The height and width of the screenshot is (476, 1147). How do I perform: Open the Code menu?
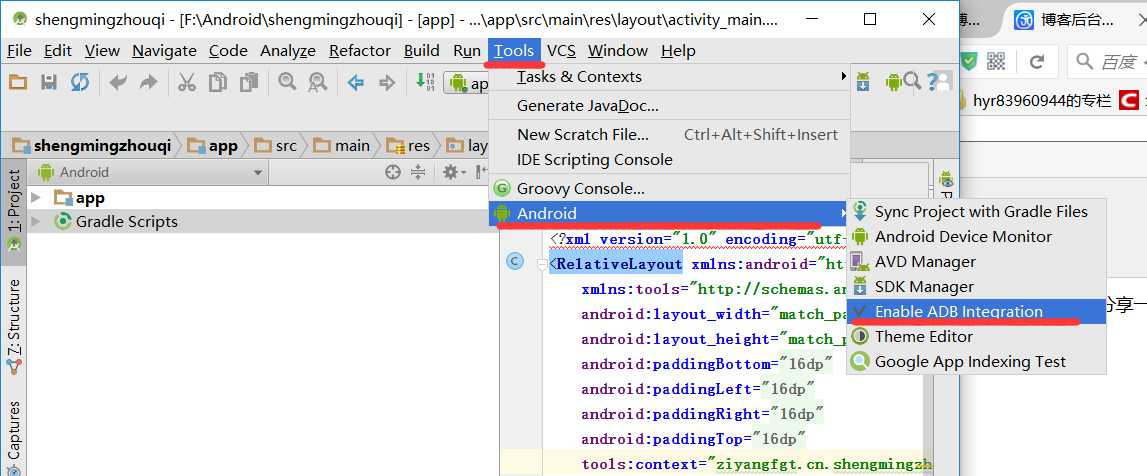[228, 50]
